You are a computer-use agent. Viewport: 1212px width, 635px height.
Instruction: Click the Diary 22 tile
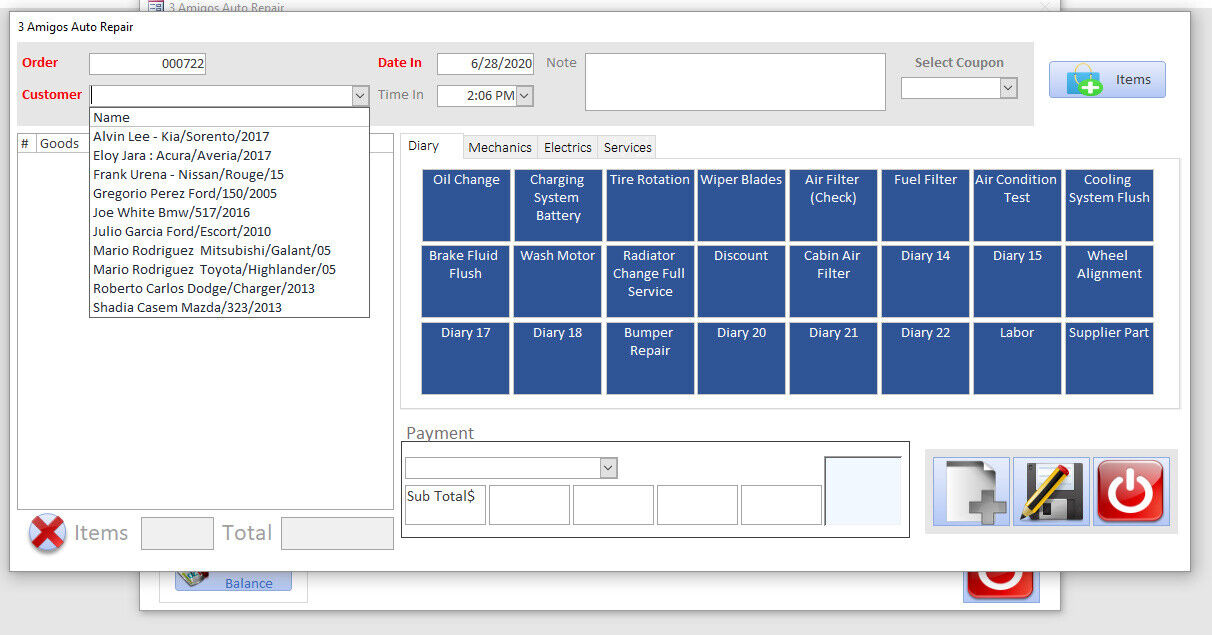click(925, 358)
